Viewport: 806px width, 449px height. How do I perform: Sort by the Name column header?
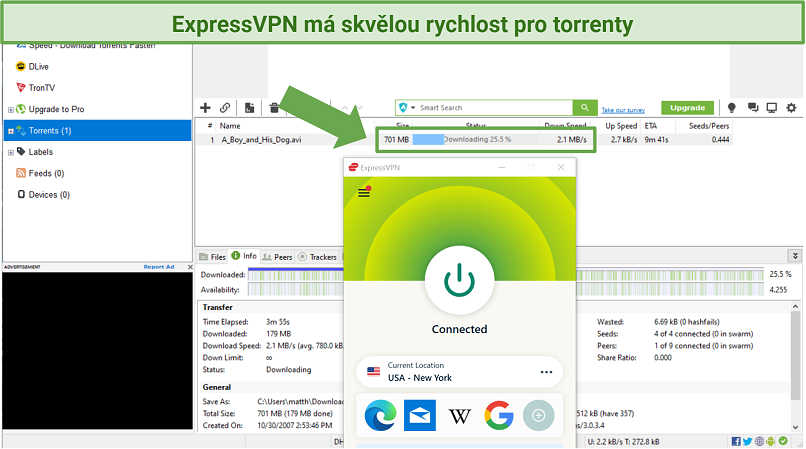point(230,125)
